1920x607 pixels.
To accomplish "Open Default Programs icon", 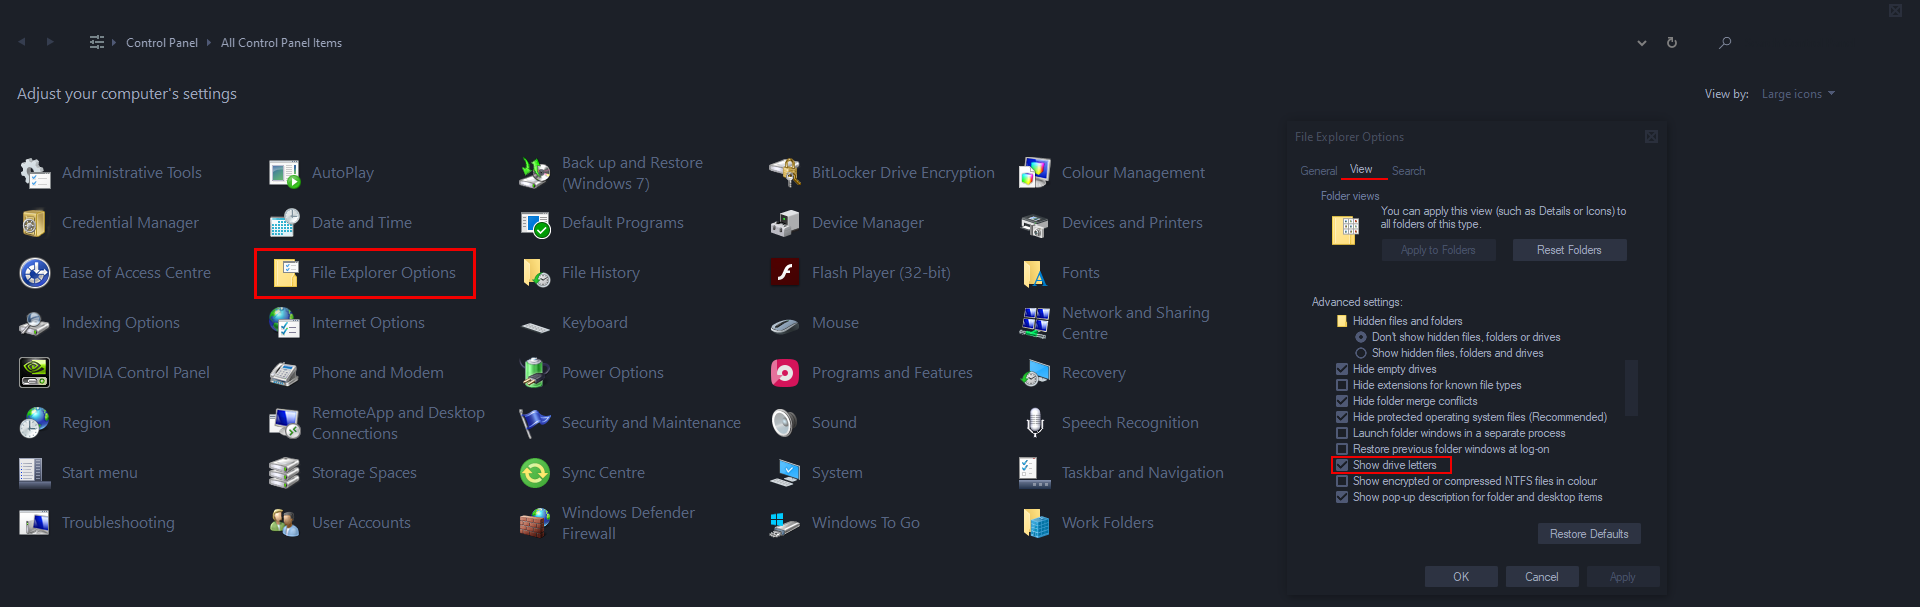I will [535, 223].
